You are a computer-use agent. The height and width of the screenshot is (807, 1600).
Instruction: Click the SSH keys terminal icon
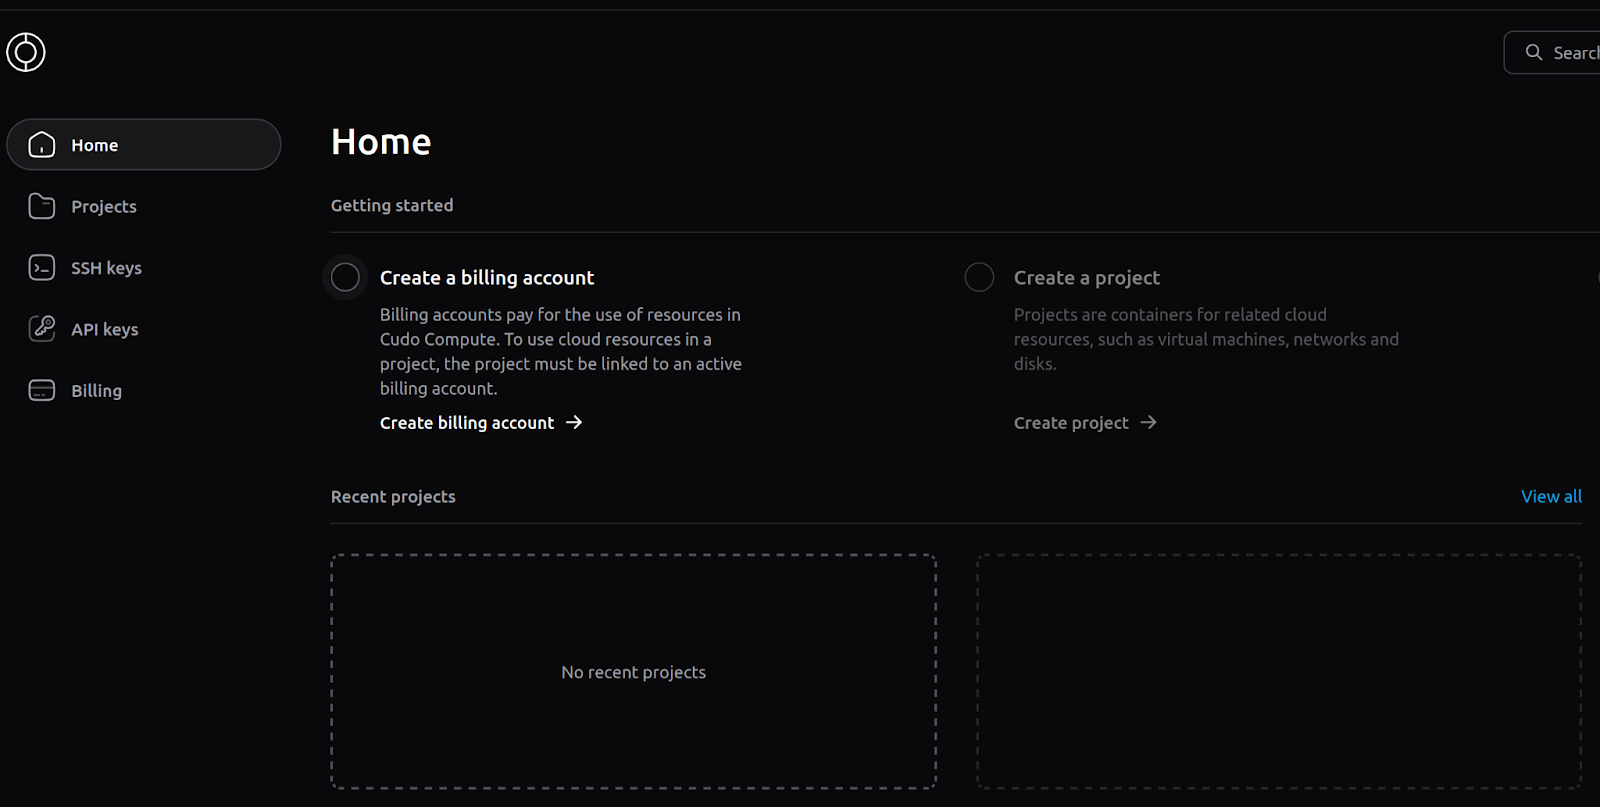click(x=42, y=268)
